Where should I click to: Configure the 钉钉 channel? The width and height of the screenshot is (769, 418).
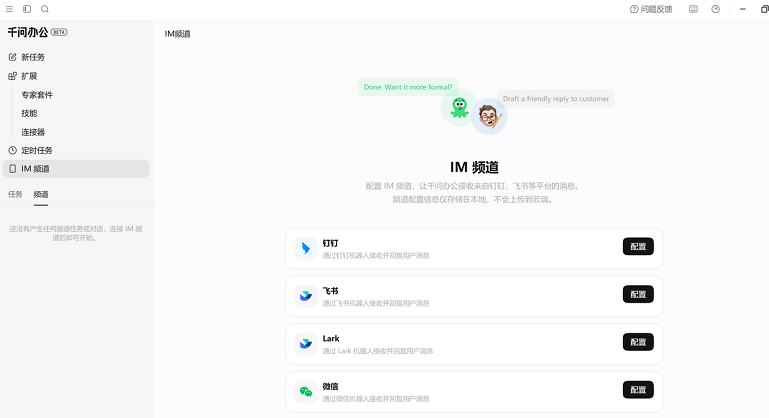pos(638,246)
